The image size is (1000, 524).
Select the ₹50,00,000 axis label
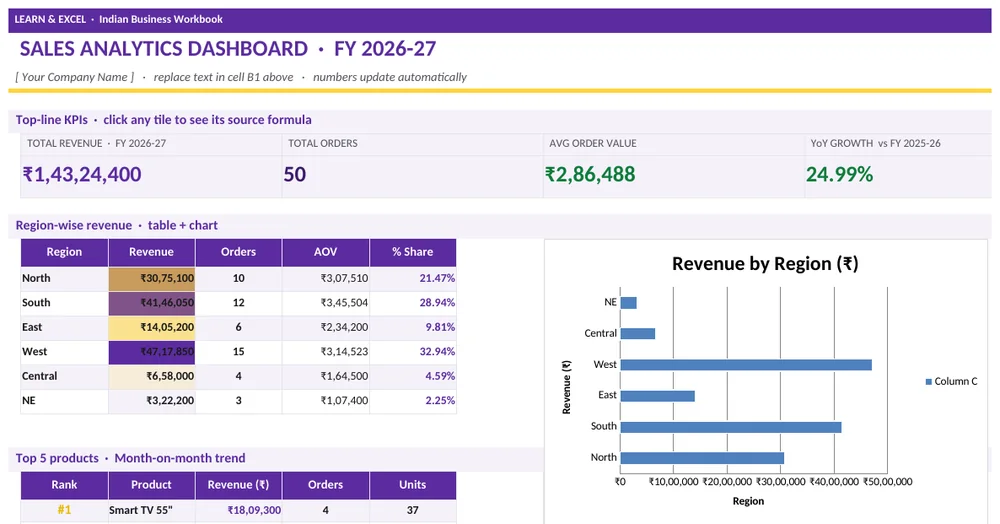[888, 482]
